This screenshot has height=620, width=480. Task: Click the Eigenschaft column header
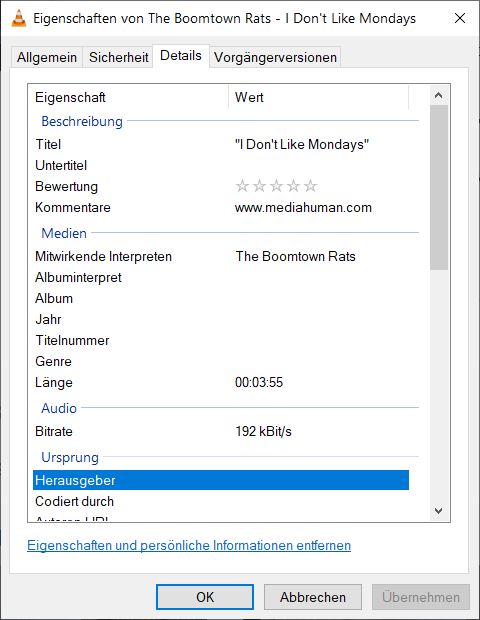point(128,97)
